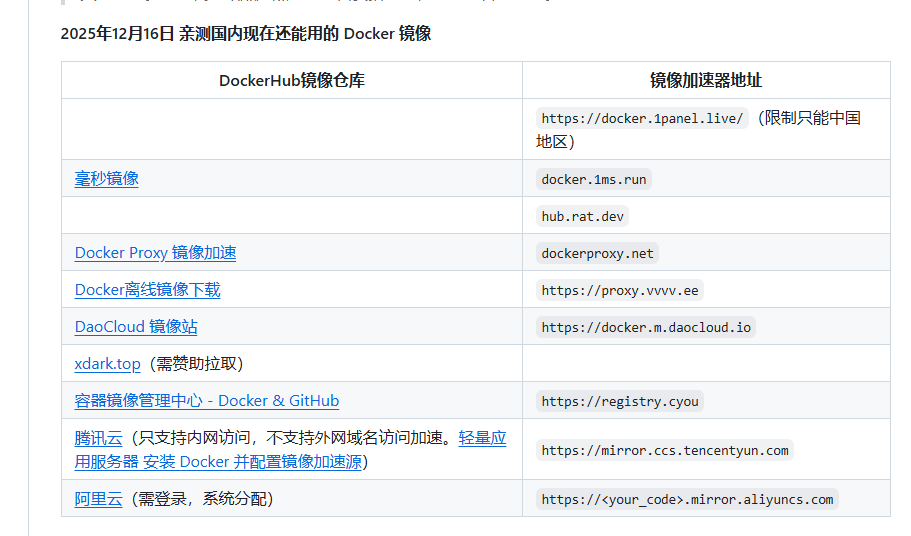This screenshot has width=911, height=536.
Task: Open 容器镜像管理中心 - Docker & GitHub link
Action: (x=206, y=401)
